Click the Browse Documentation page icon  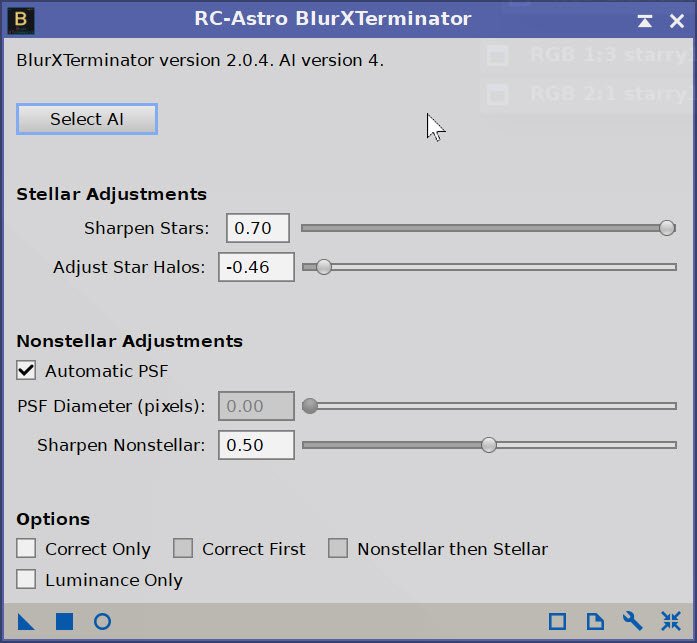(x=595, y=621)
